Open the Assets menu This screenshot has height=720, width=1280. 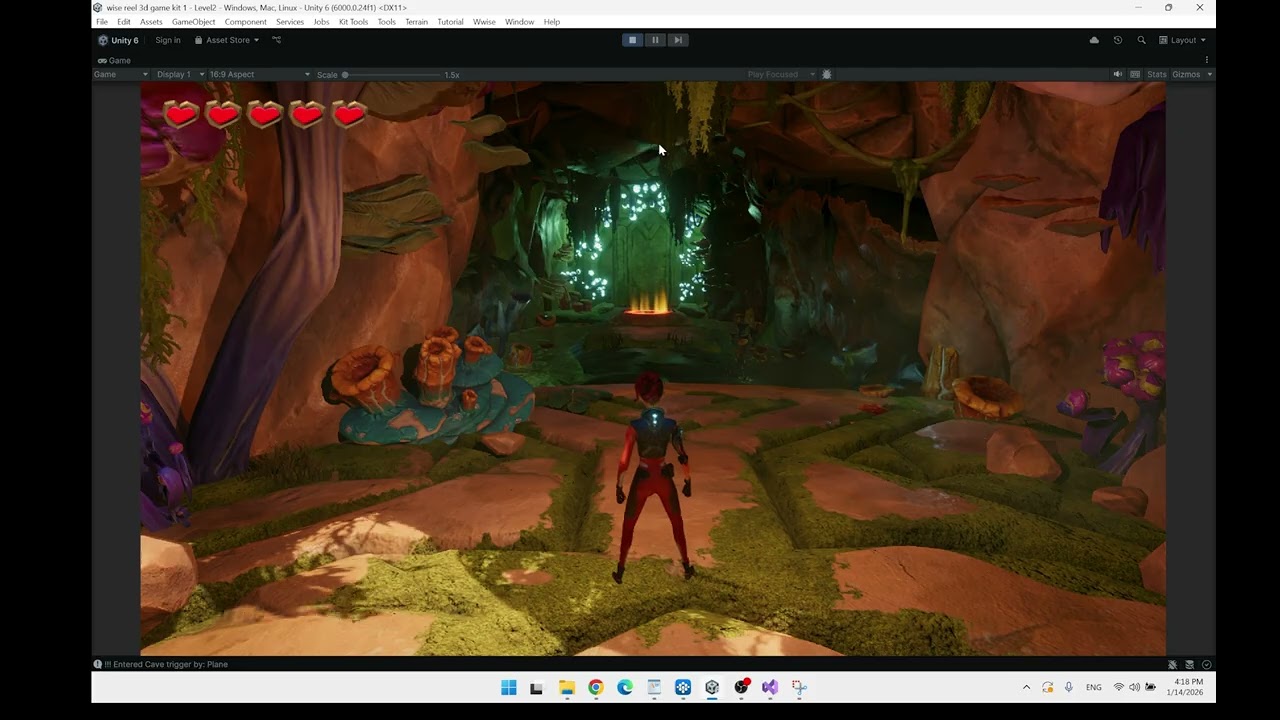(x=151, y=22)
